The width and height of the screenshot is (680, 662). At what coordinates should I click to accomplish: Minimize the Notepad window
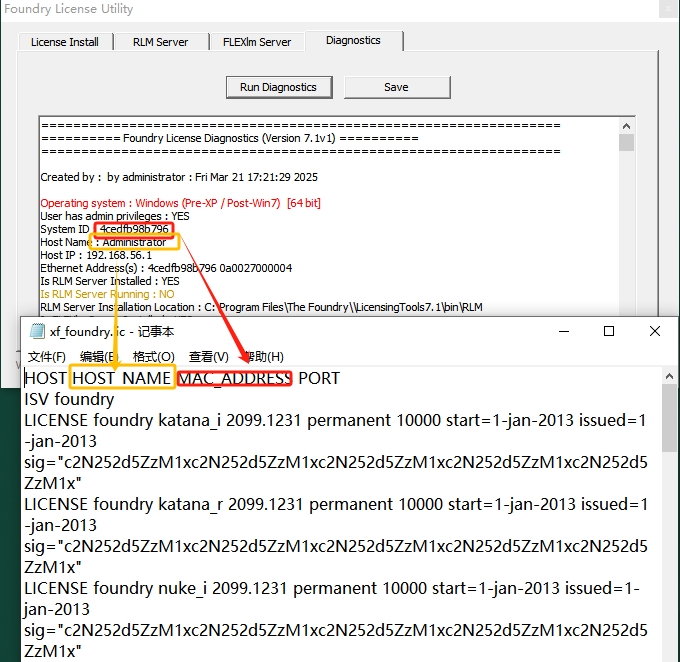coord(562,332)
